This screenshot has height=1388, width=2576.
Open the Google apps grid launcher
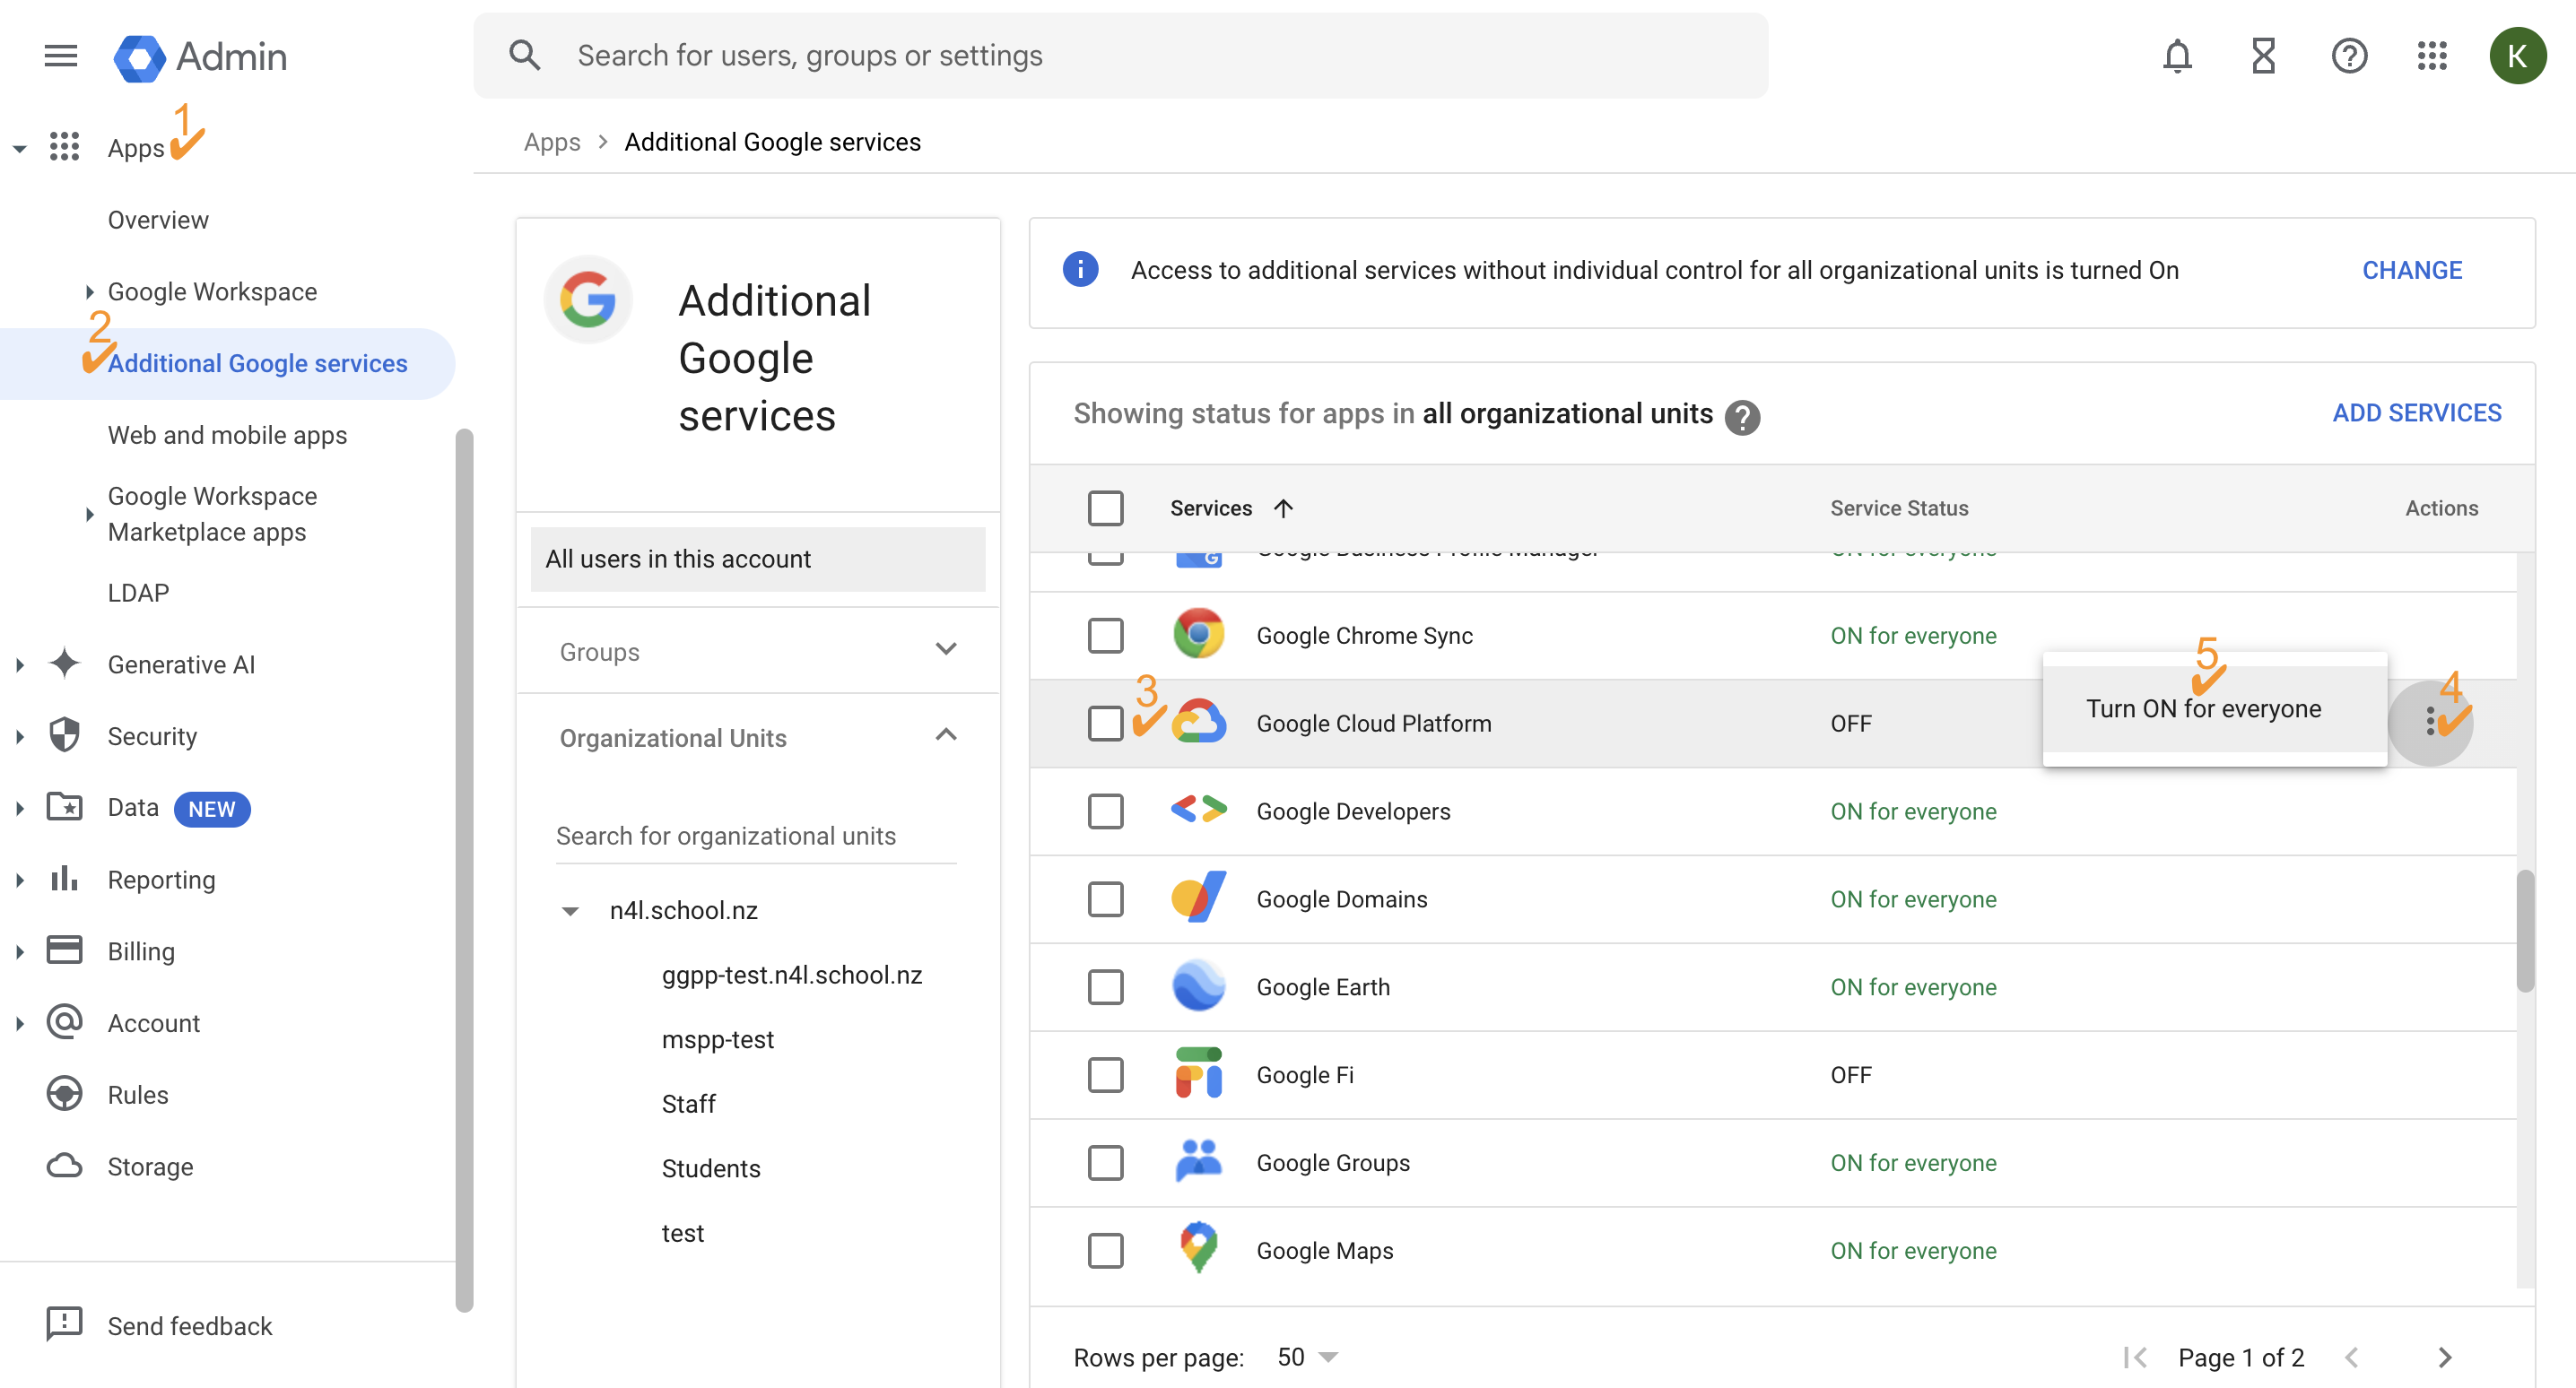2433,56
